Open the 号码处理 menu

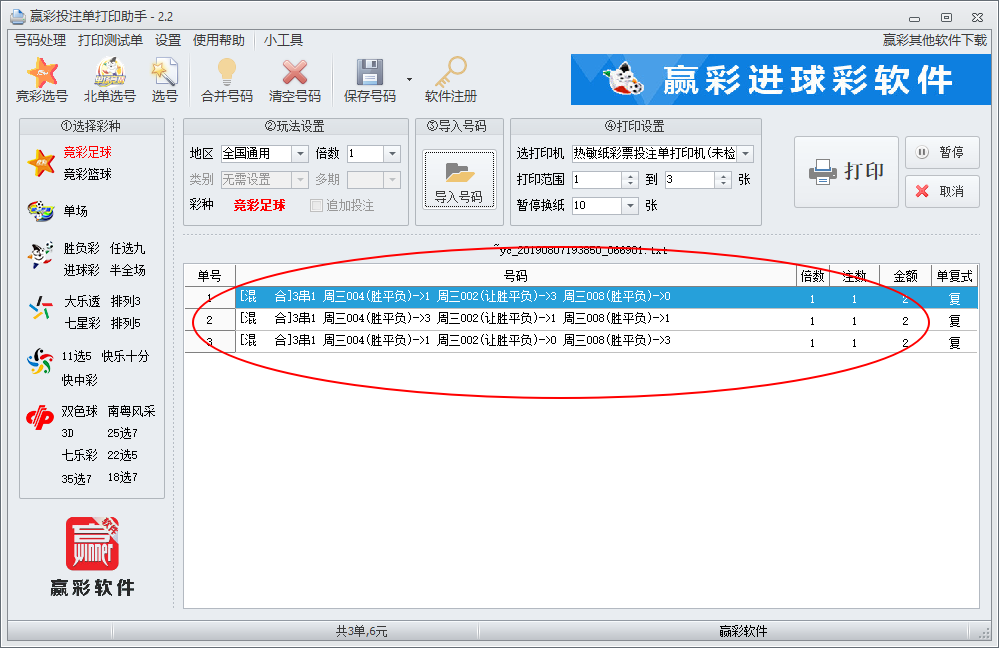(x=40, y=40)
